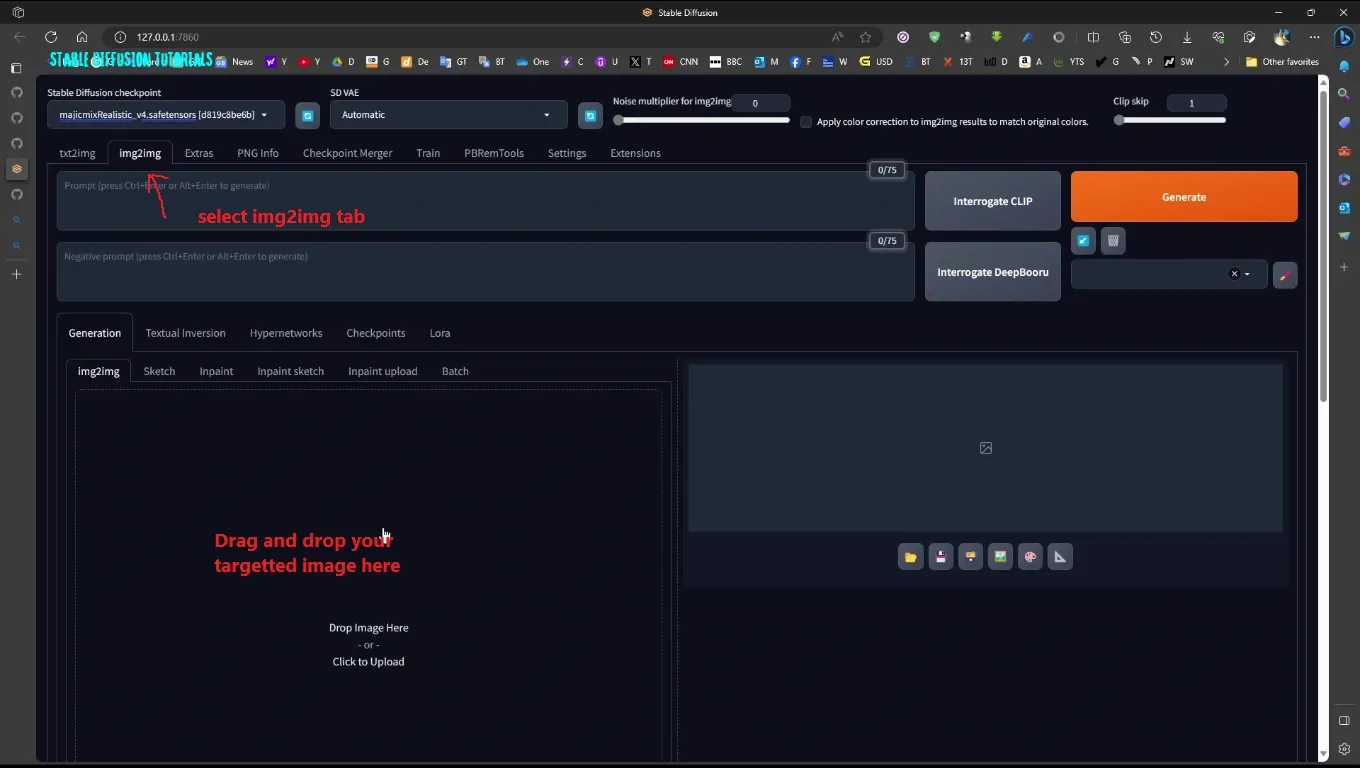The width and height of the screenshot is (1360, 768).
Task: Enable apply color correction checkbox
Action: tap(806, 122)
